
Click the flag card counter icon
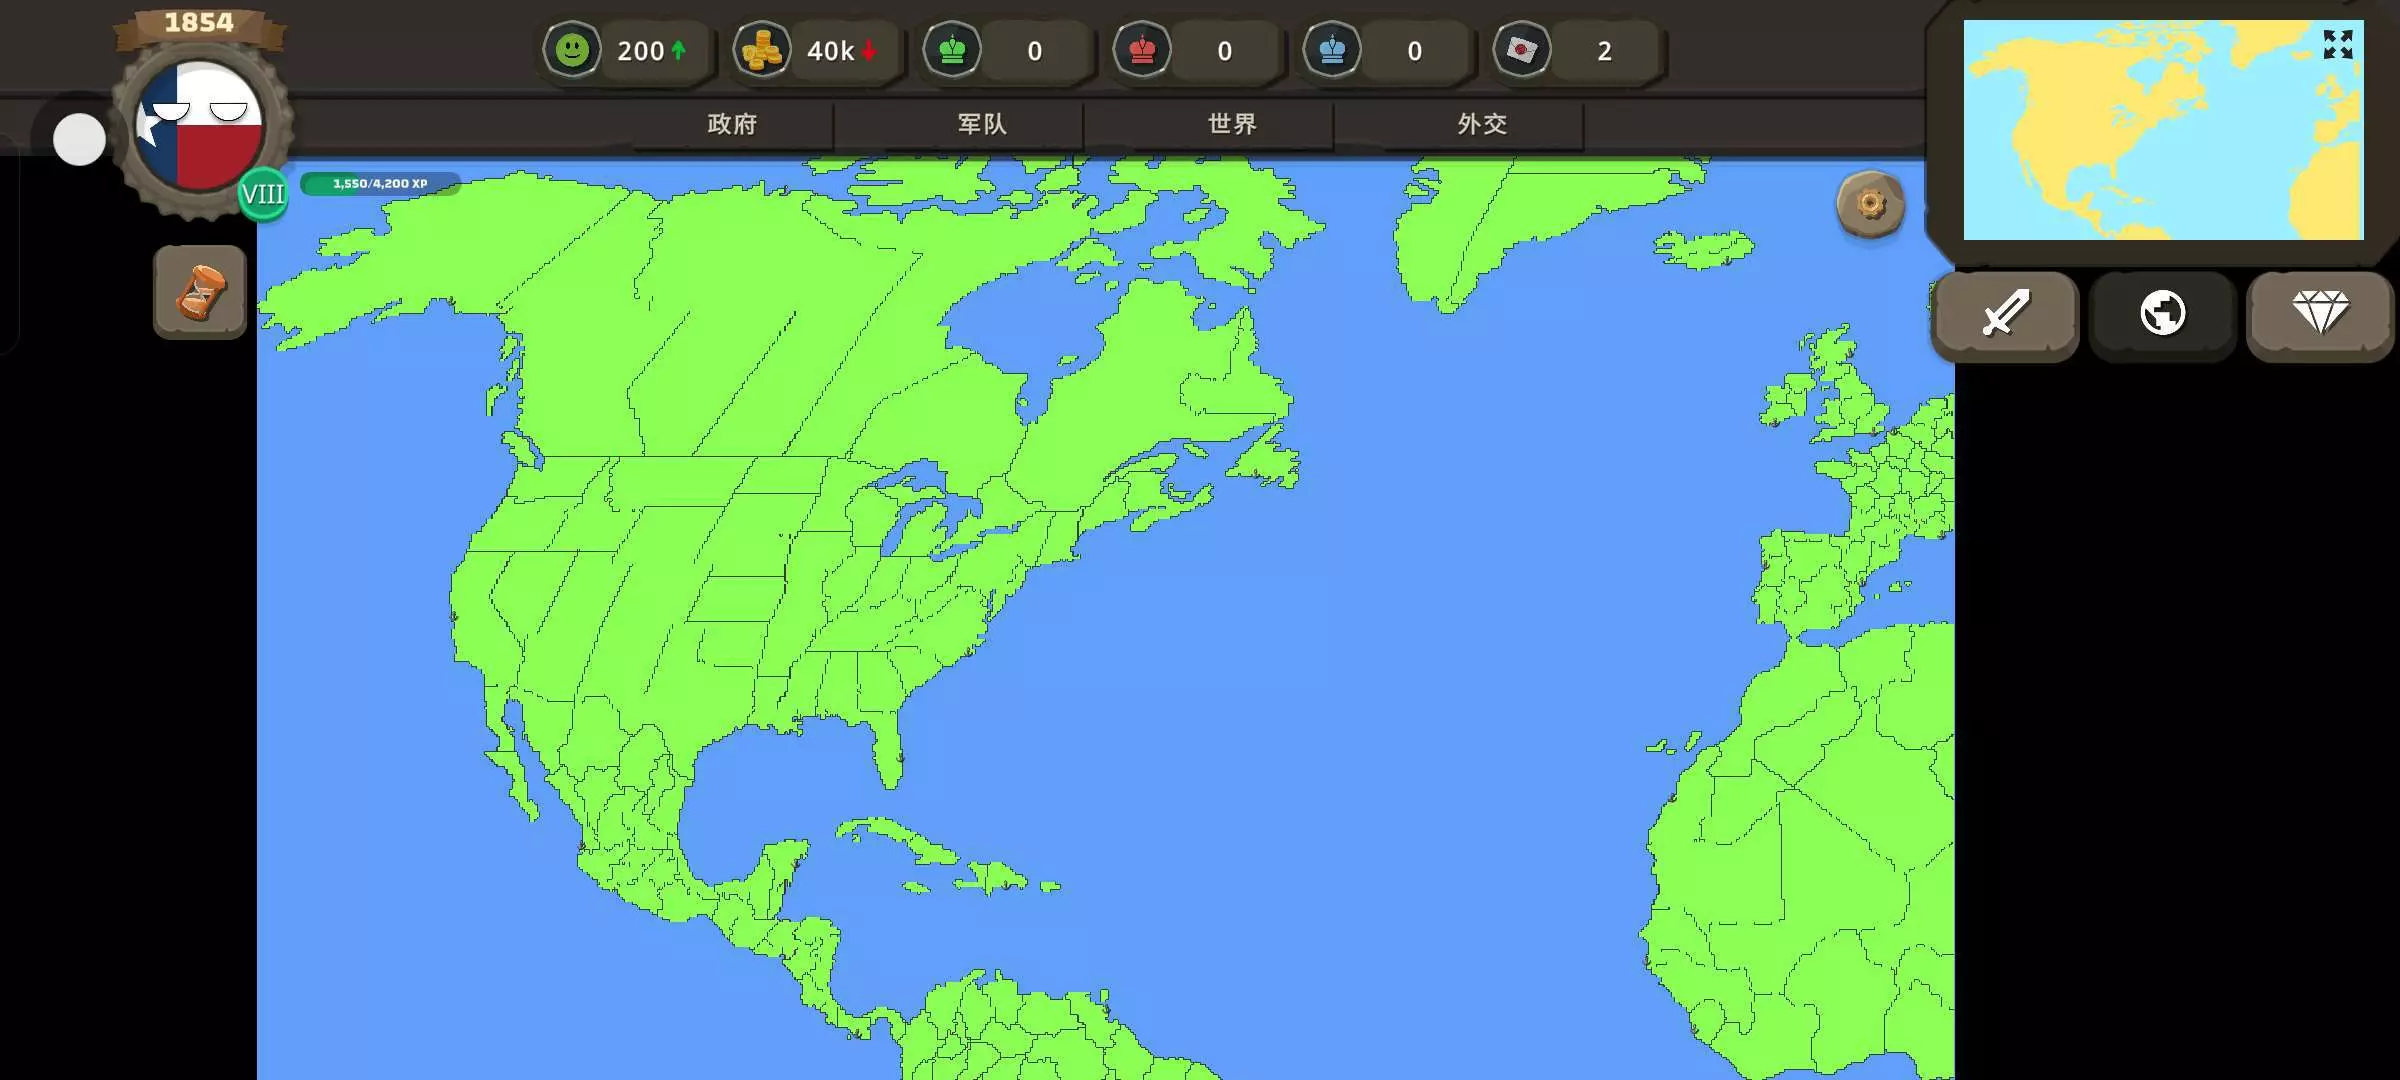(x=1521, y=50)
